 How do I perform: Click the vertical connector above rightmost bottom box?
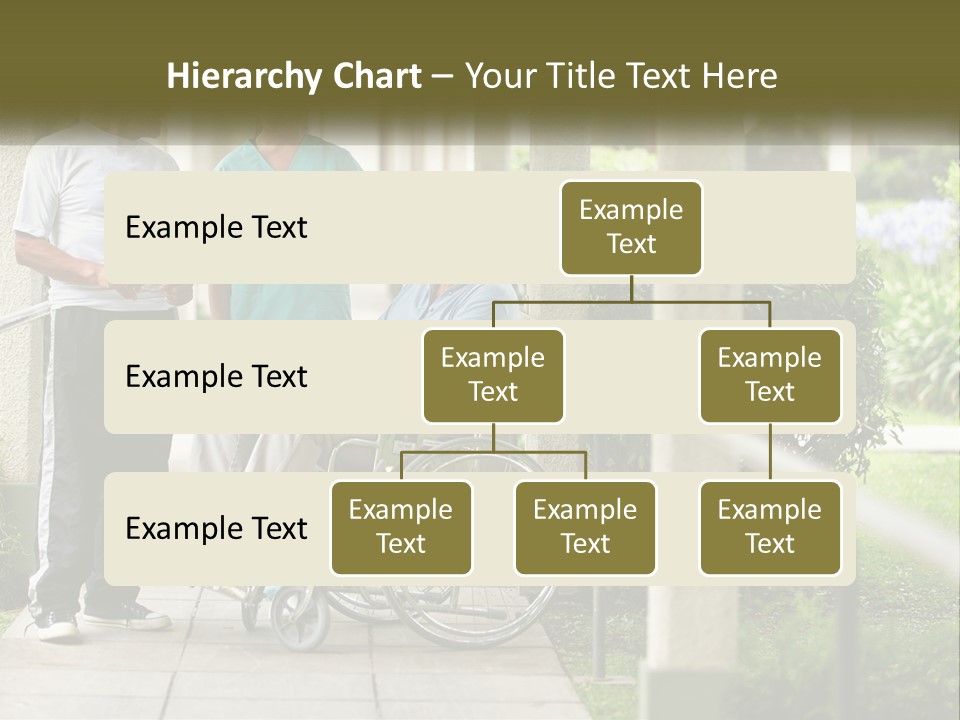point(770,455)
